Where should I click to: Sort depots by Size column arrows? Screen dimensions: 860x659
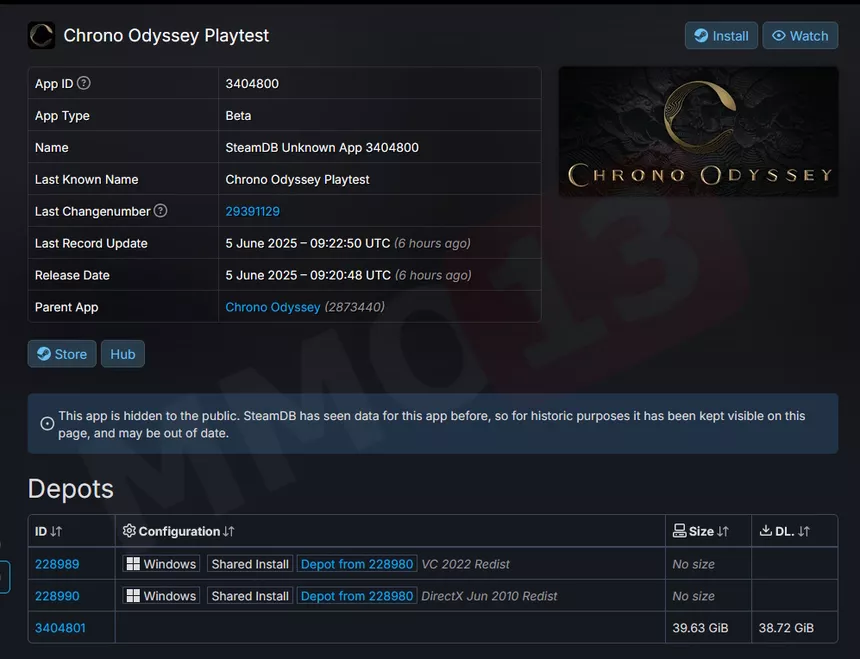click(x=723, y=531)
